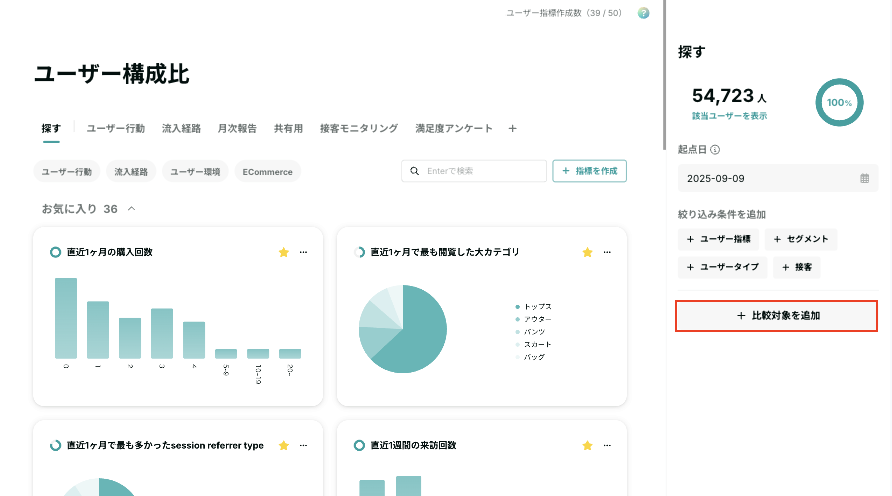Image resolution: width=892 pixels, height=496 pixels.
Task: Click ring icon of 直近1ヶ月の購入回数 card
Action: point(55,252)
